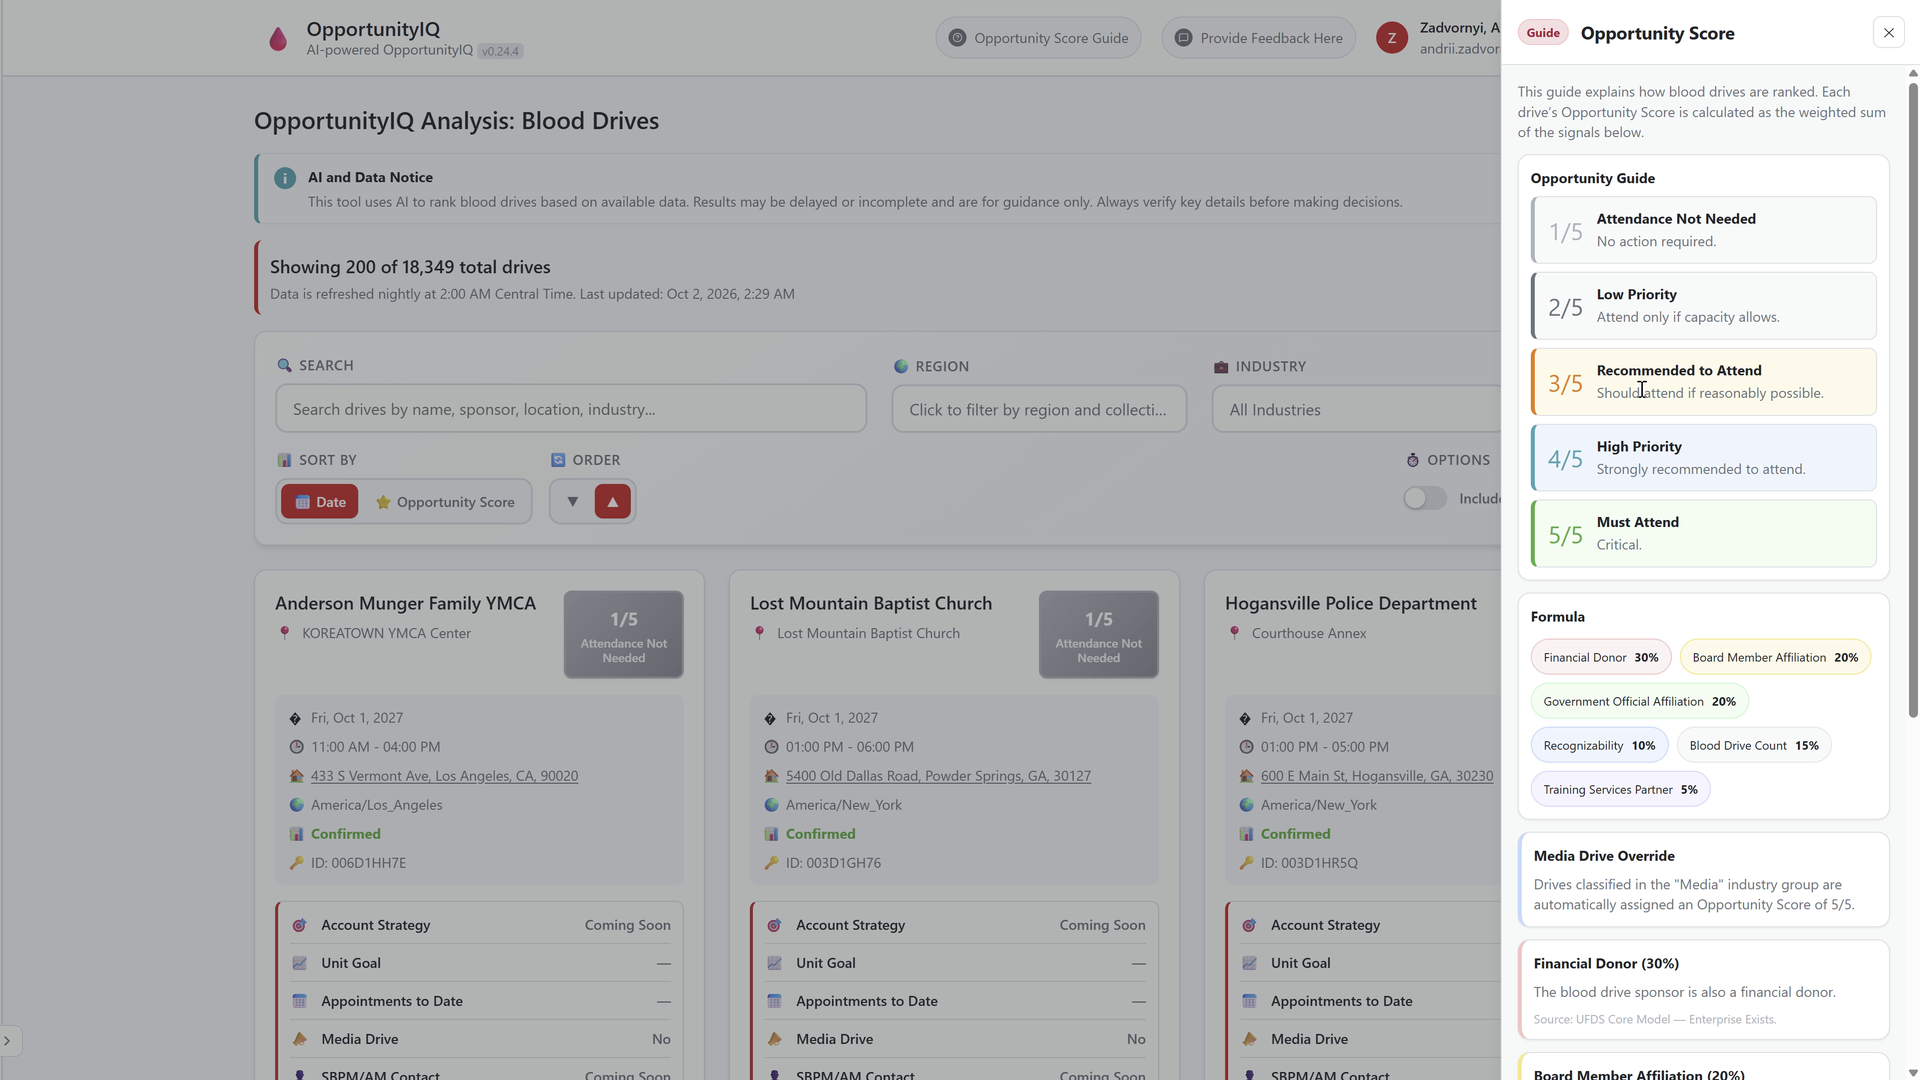The width and height of the screenshot is (1920, 1080).
Task: Click the Blood Drive Count 15% chip
Action: (x=1754, y=745)
